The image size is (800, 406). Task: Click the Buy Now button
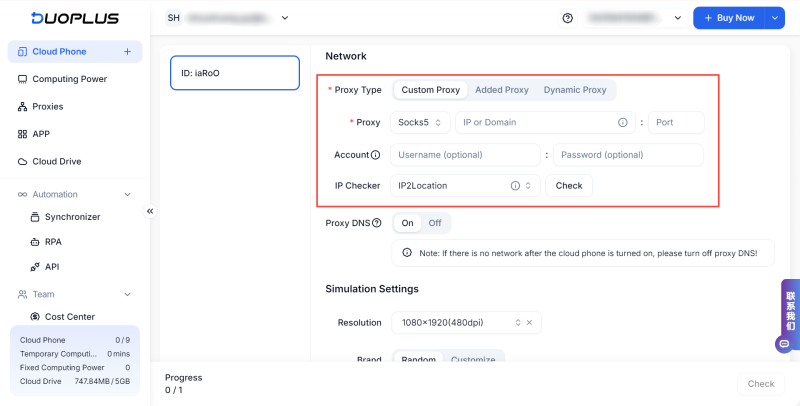(x=729, y=18)
